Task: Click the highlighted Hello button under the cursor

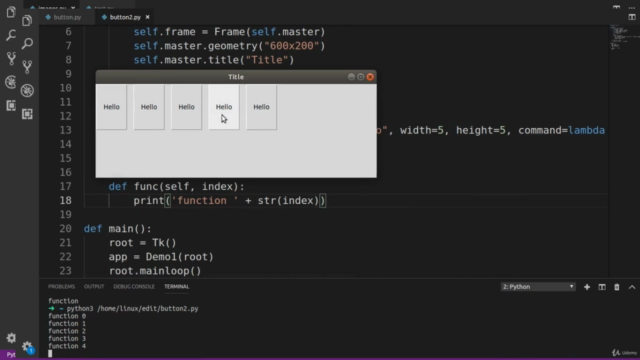Action: (224, 107)
